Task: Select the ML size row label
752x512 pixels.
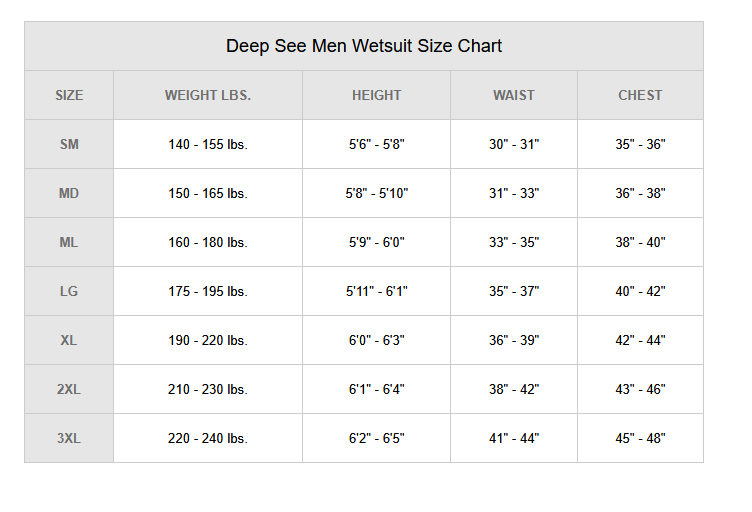Action: [x=69, y=242]
